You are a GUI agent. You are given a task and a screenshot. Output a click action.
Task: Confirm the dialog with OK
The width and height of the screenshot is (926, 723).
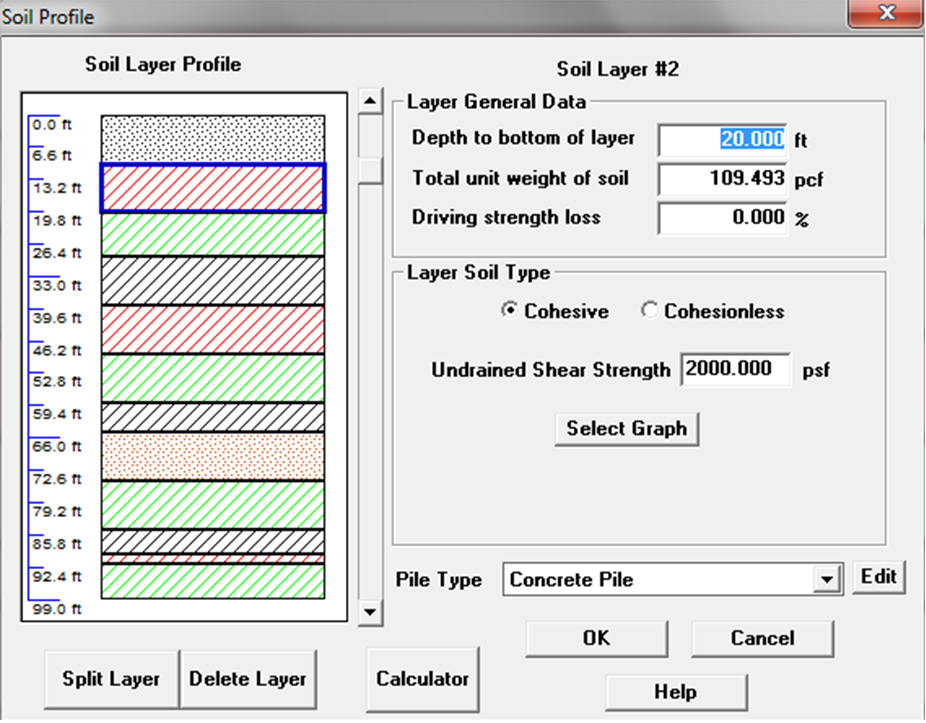coord(596,638)
